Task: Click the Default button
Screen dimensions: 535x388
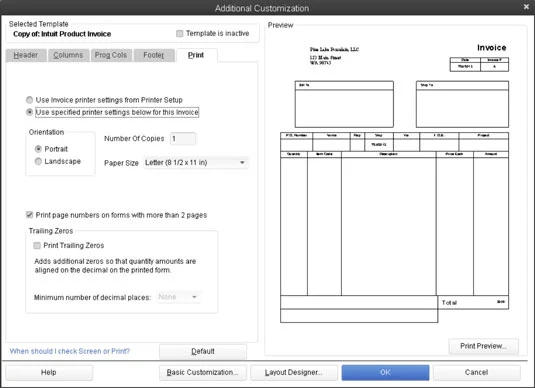Action: coord(203,351)
